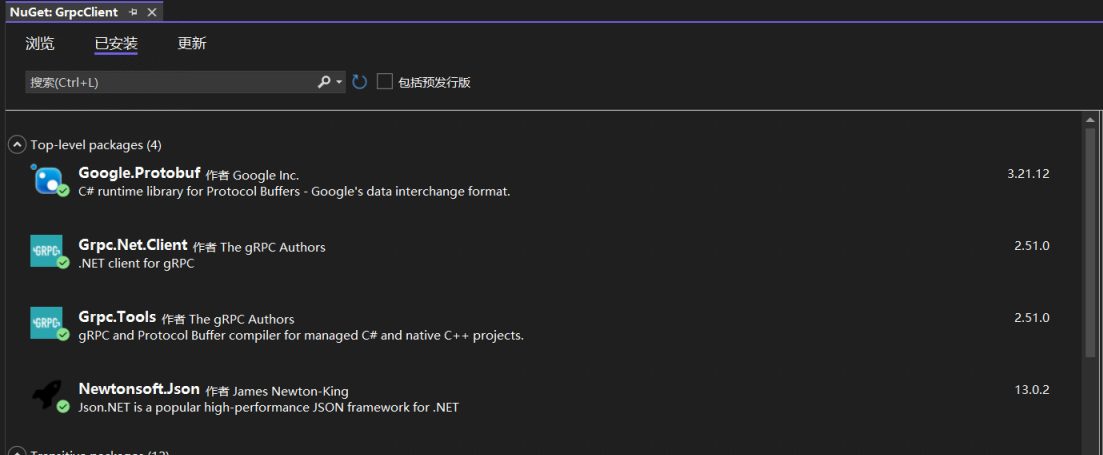Select the Grpc.Net.Client package name
The width and height of the screenshot is (1103, 455).
pyautogui.click(x=133, y=245)
